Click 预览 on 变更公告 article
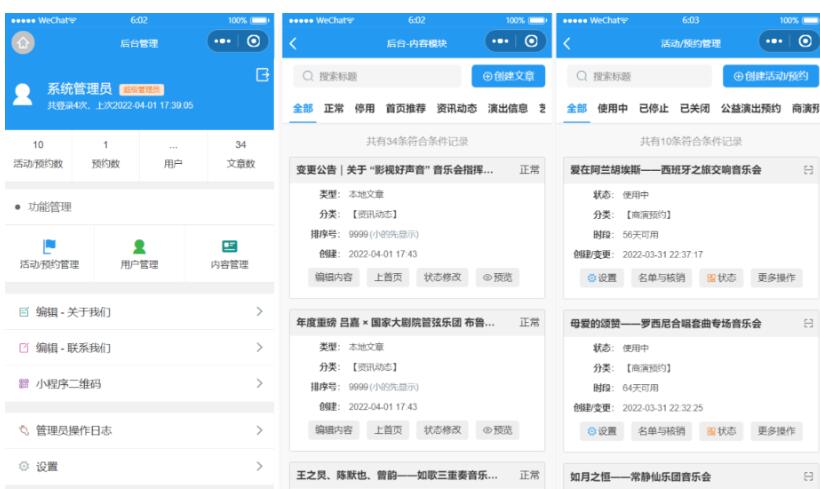The width and height of the screenshot is (820, 489). pyautogui.click(x=497, y=277)
